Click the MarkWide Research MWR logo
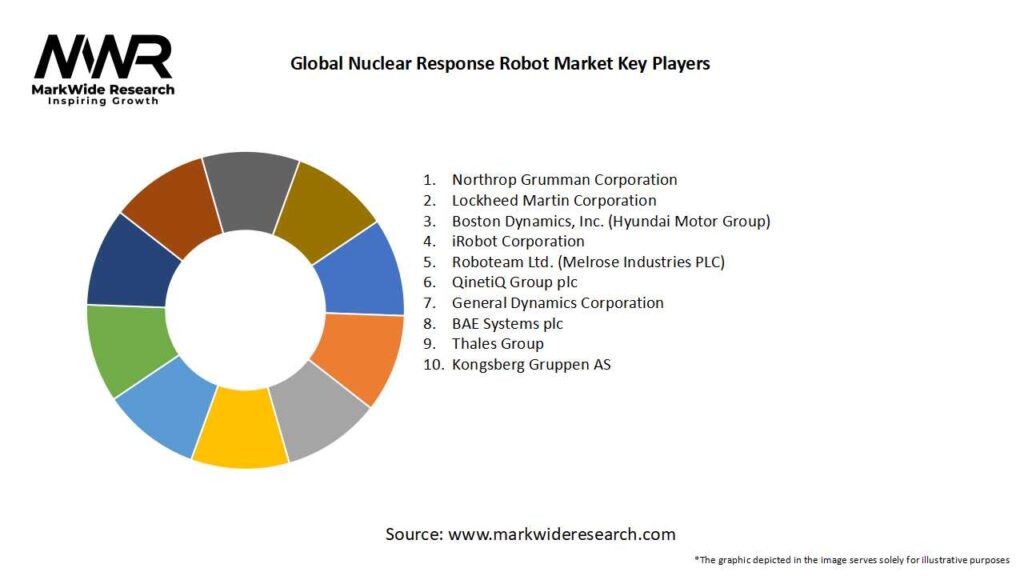 coord(103,69)
